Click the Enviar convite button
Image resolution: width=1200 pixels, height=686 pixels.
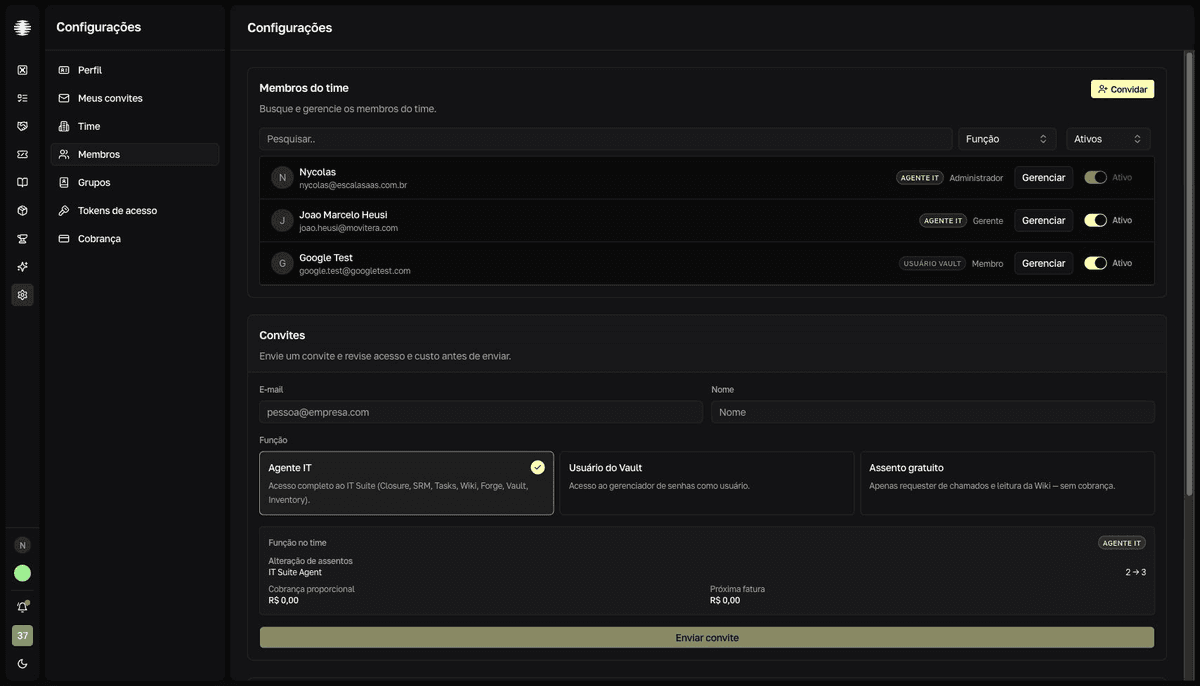[707, 637]
